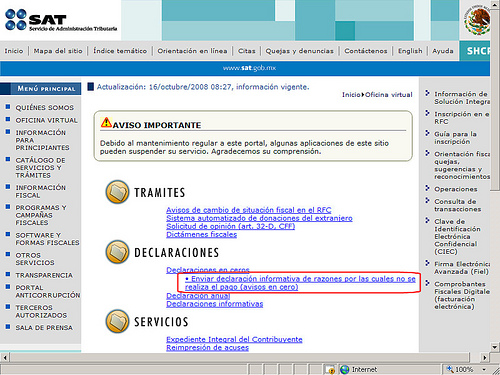Open Información Fiscal menu item
500x375 pixels.
coord(40,191)
